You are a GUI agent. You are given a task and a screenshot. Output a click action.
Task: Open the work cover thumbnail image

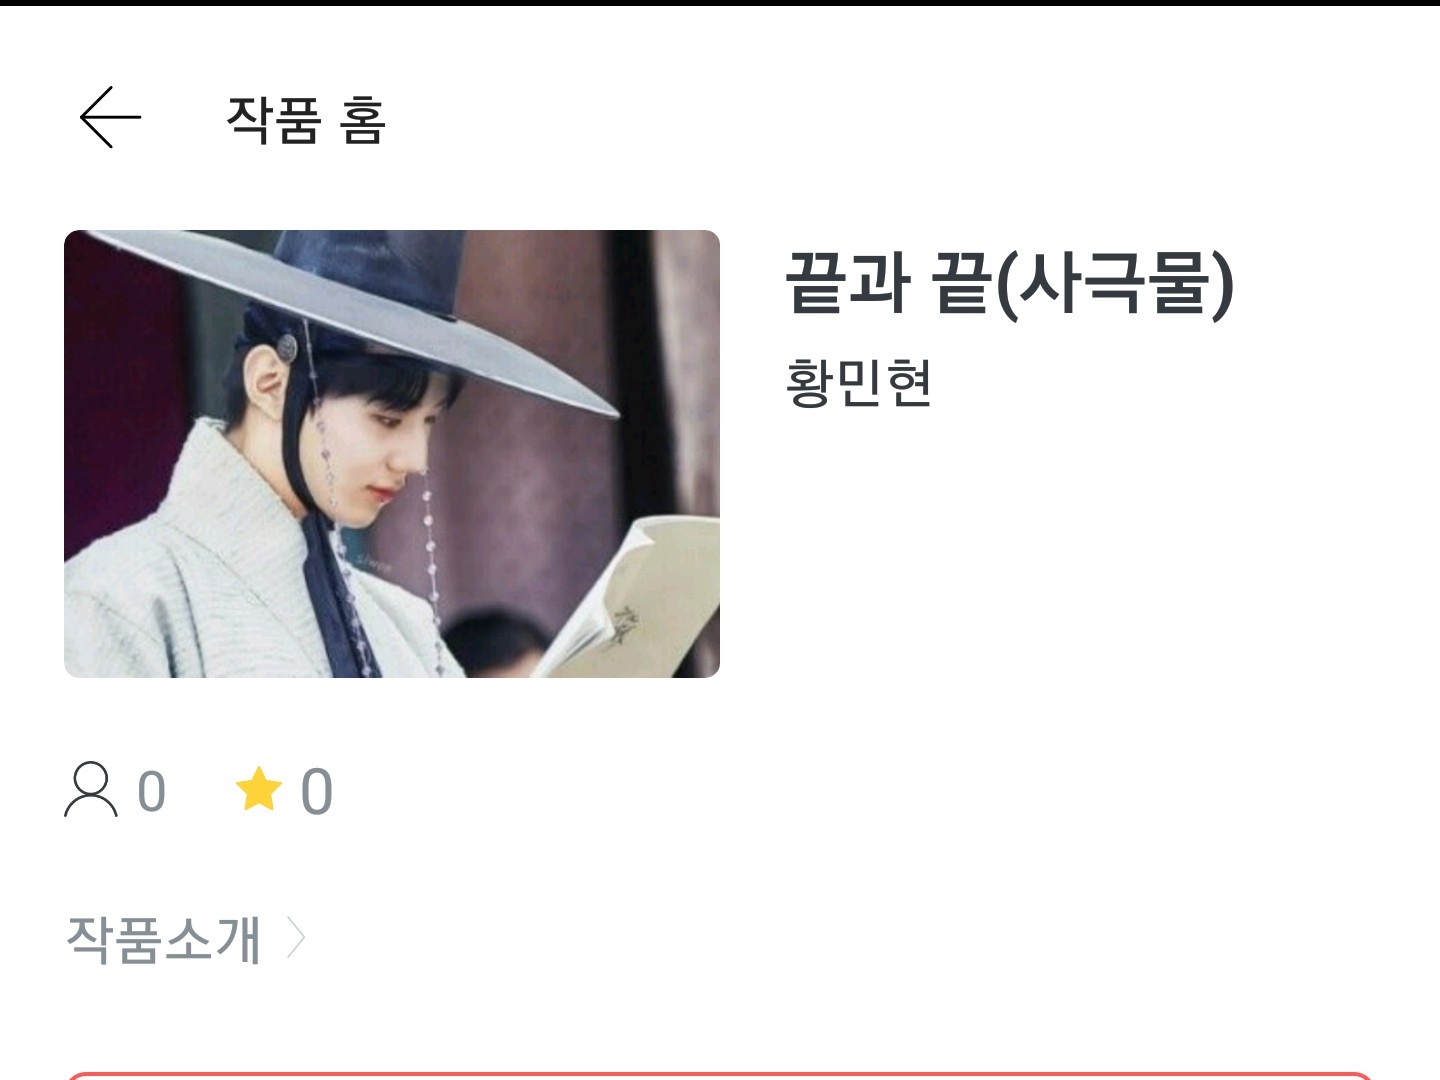pyautogui.click(x=392, y=454)
